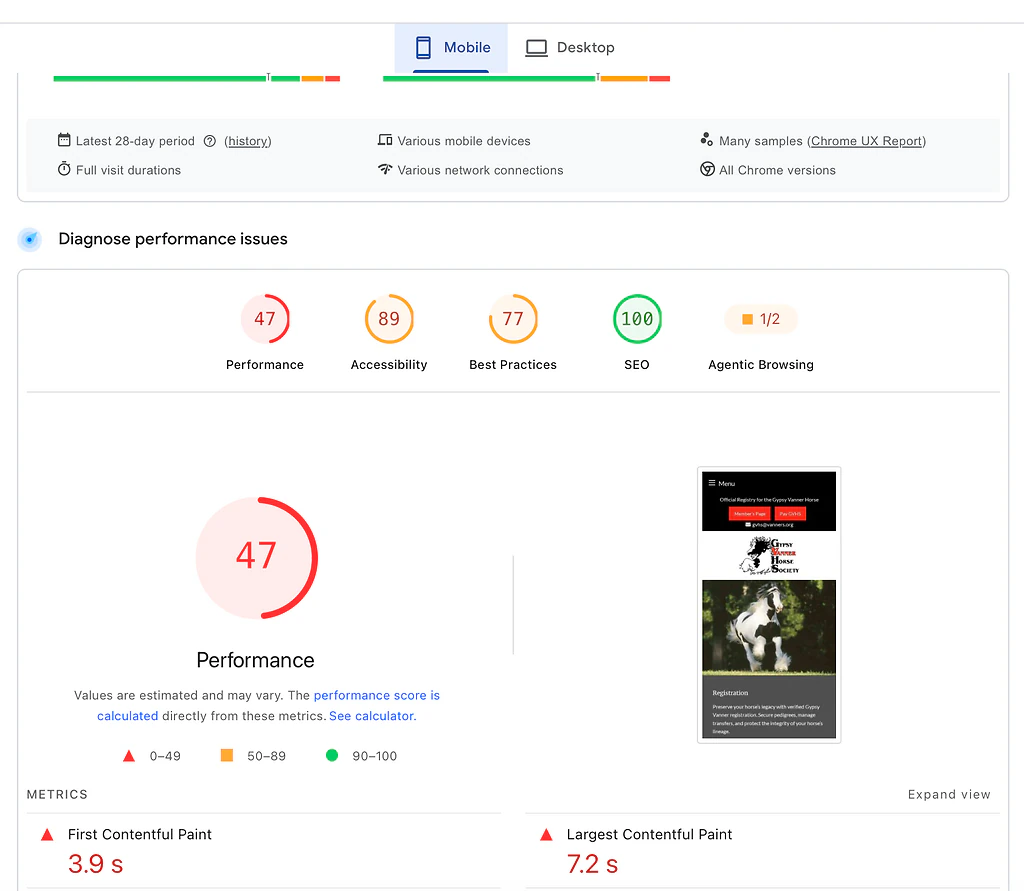Screen dimensions: 1024x891
Task: Switch to the Desktop tab
Action: click(570, 48)
